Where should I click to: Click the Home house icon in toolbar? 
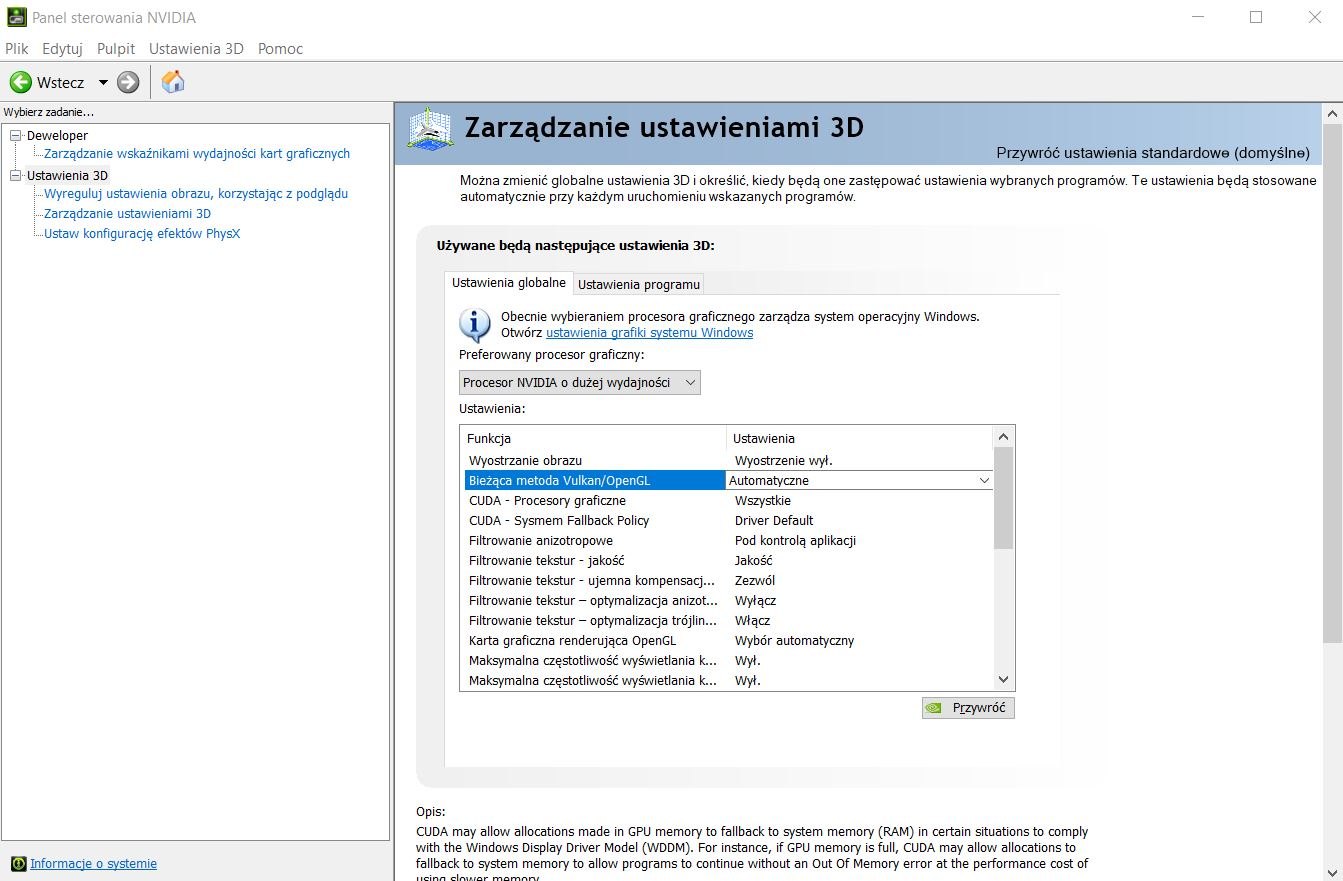click(x=173, y=82)
